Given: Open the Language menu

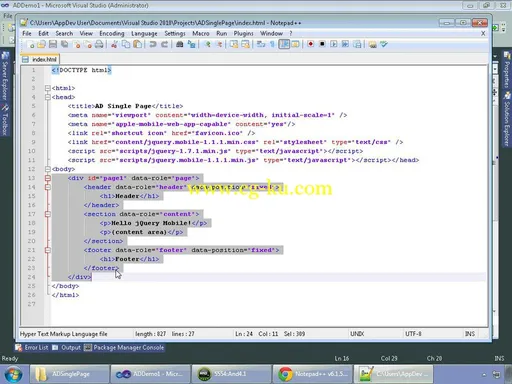Looking at the screenshot, I should [144, 33].
